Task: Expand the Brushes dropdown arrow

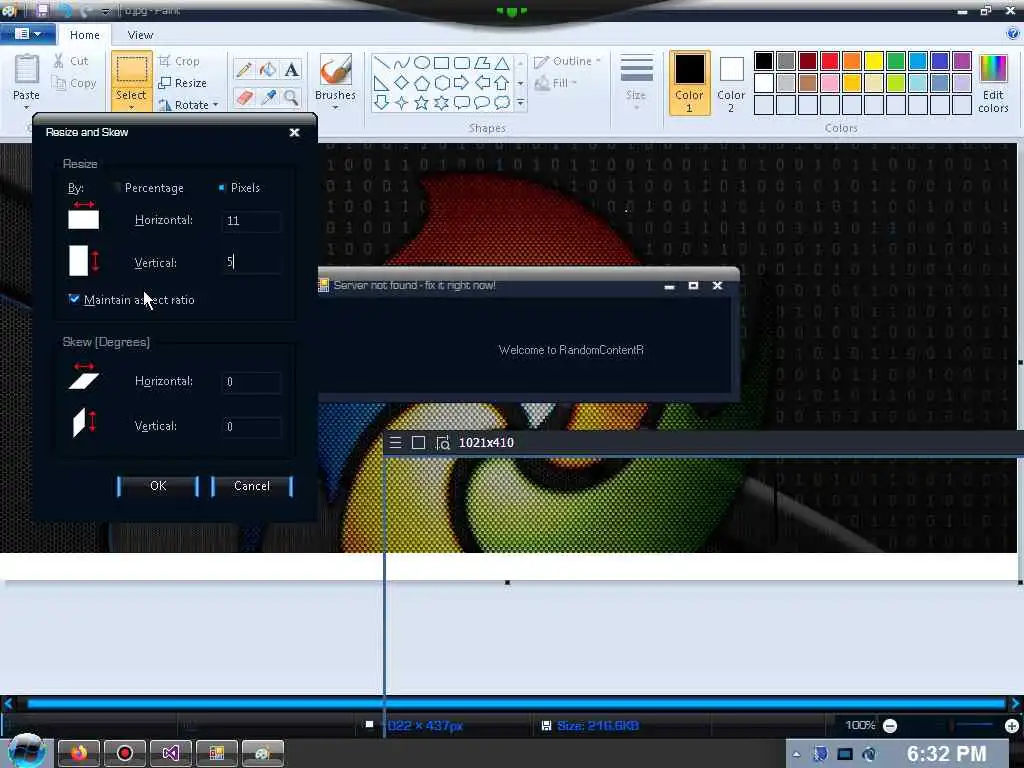Action: point(335,108)
